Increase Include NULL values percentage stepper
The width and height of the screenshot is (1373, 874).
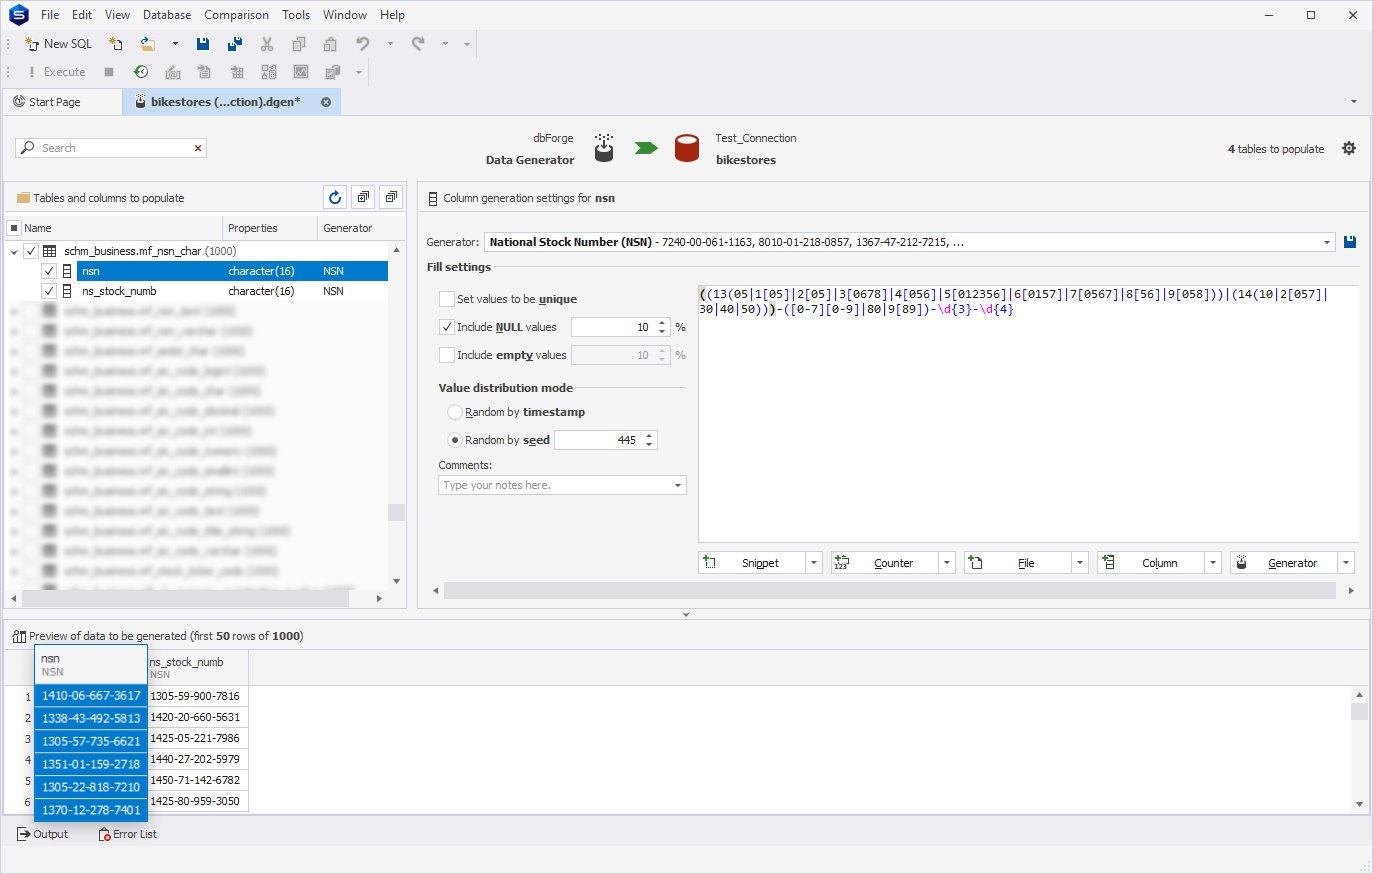tap(662, 323)
